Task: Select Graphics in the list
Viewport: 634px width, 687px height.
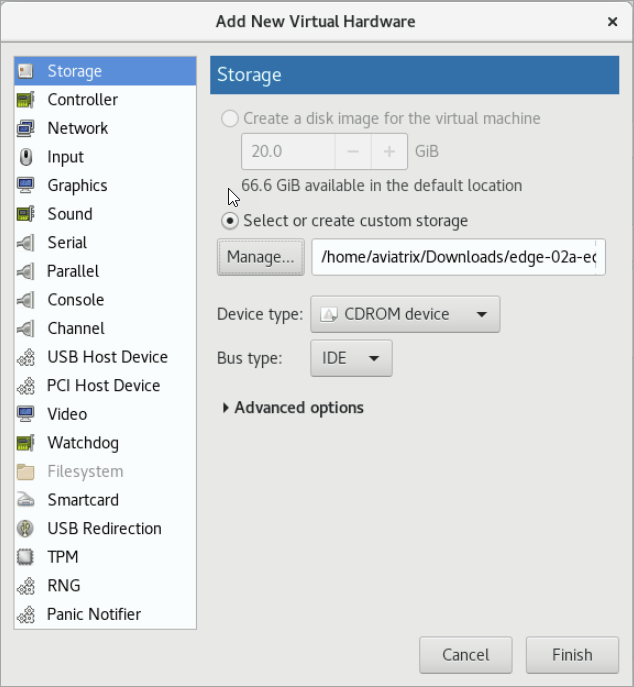Action: point(105,185)
